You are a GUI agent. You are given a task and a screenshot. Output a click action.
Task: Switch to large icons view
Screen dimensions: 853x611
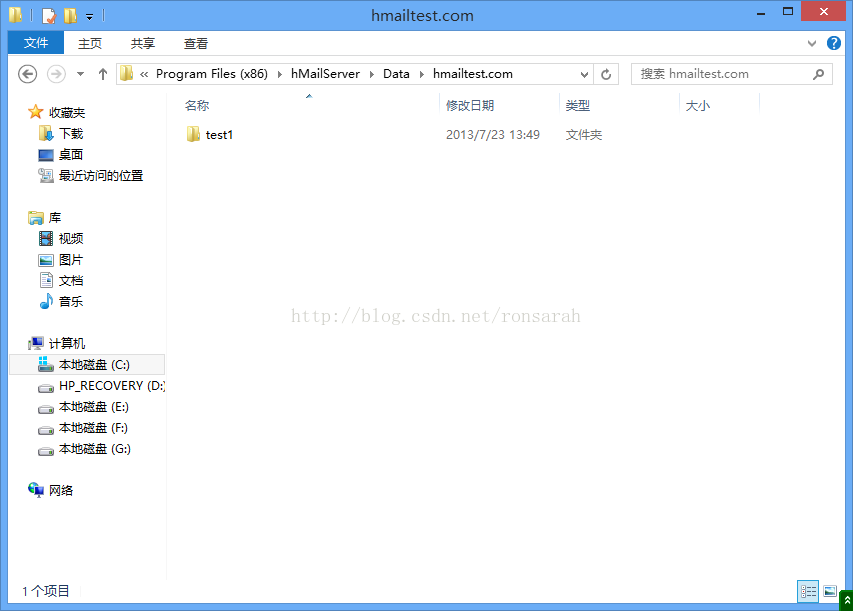(x=830, y=591)
